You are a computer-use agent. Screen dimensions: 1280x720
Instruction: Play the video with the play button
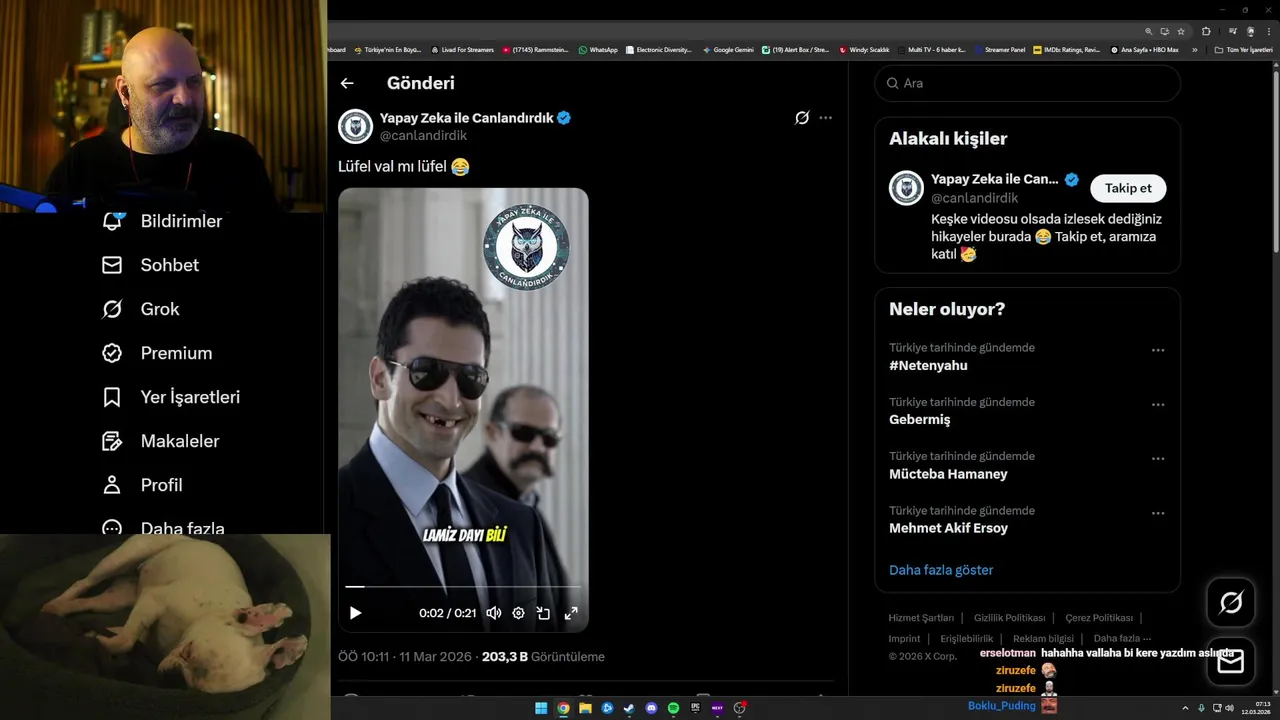click(x=355, y=613)
